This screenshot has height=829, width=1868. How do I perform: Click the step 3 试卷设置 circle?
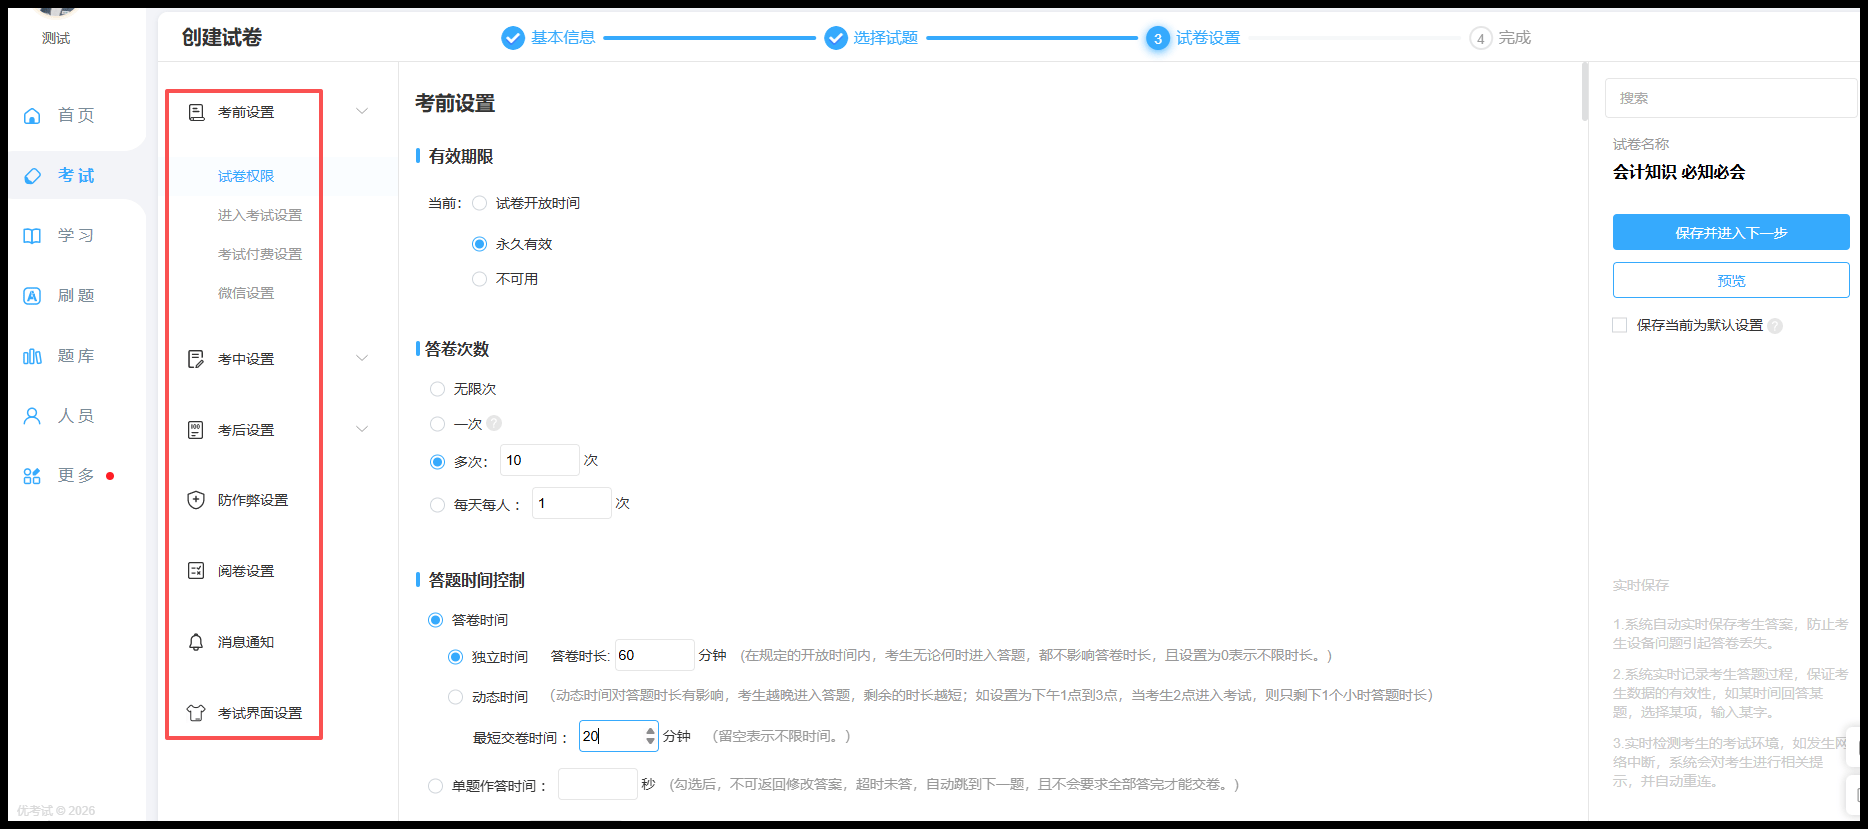pyautogui.click(x=1158, y=38)
